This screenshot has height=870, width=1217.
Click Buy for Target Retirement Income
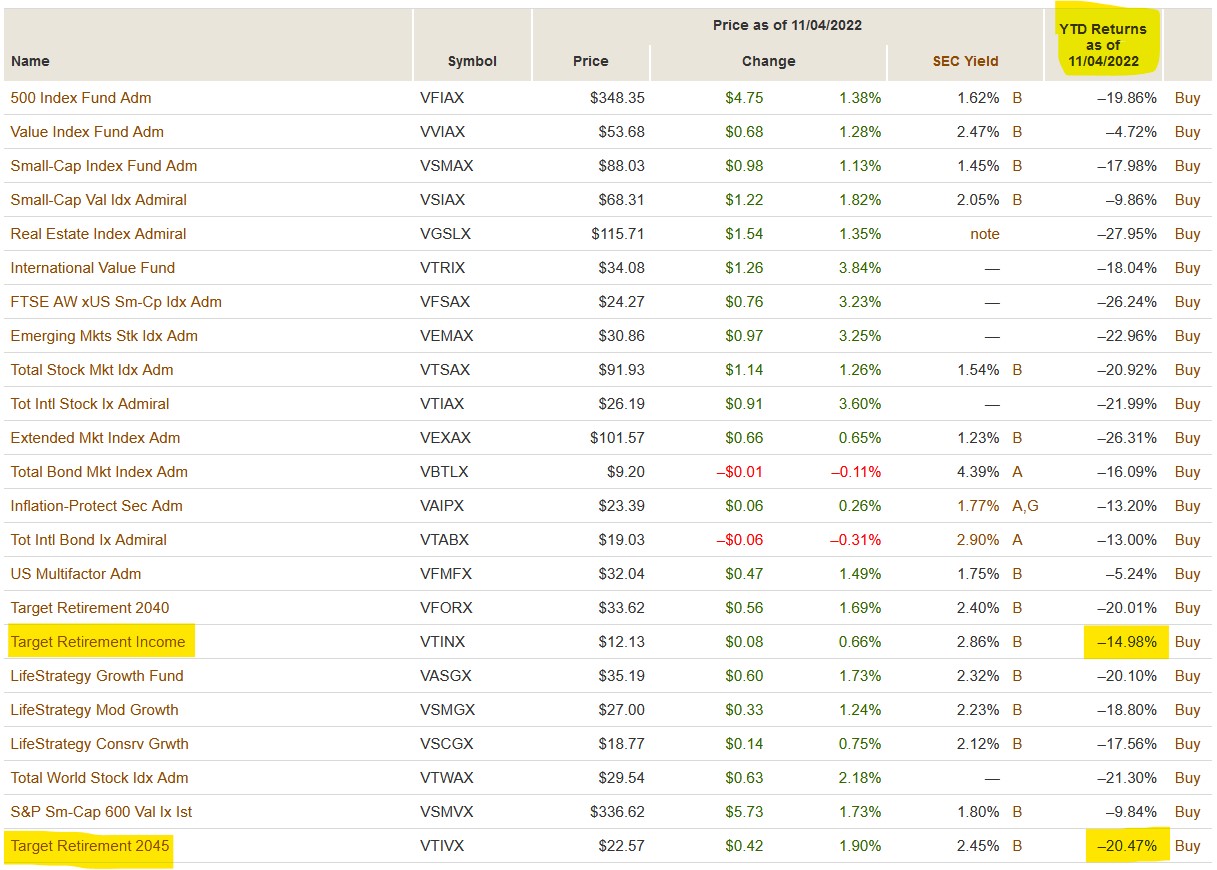coord(1187,642)
